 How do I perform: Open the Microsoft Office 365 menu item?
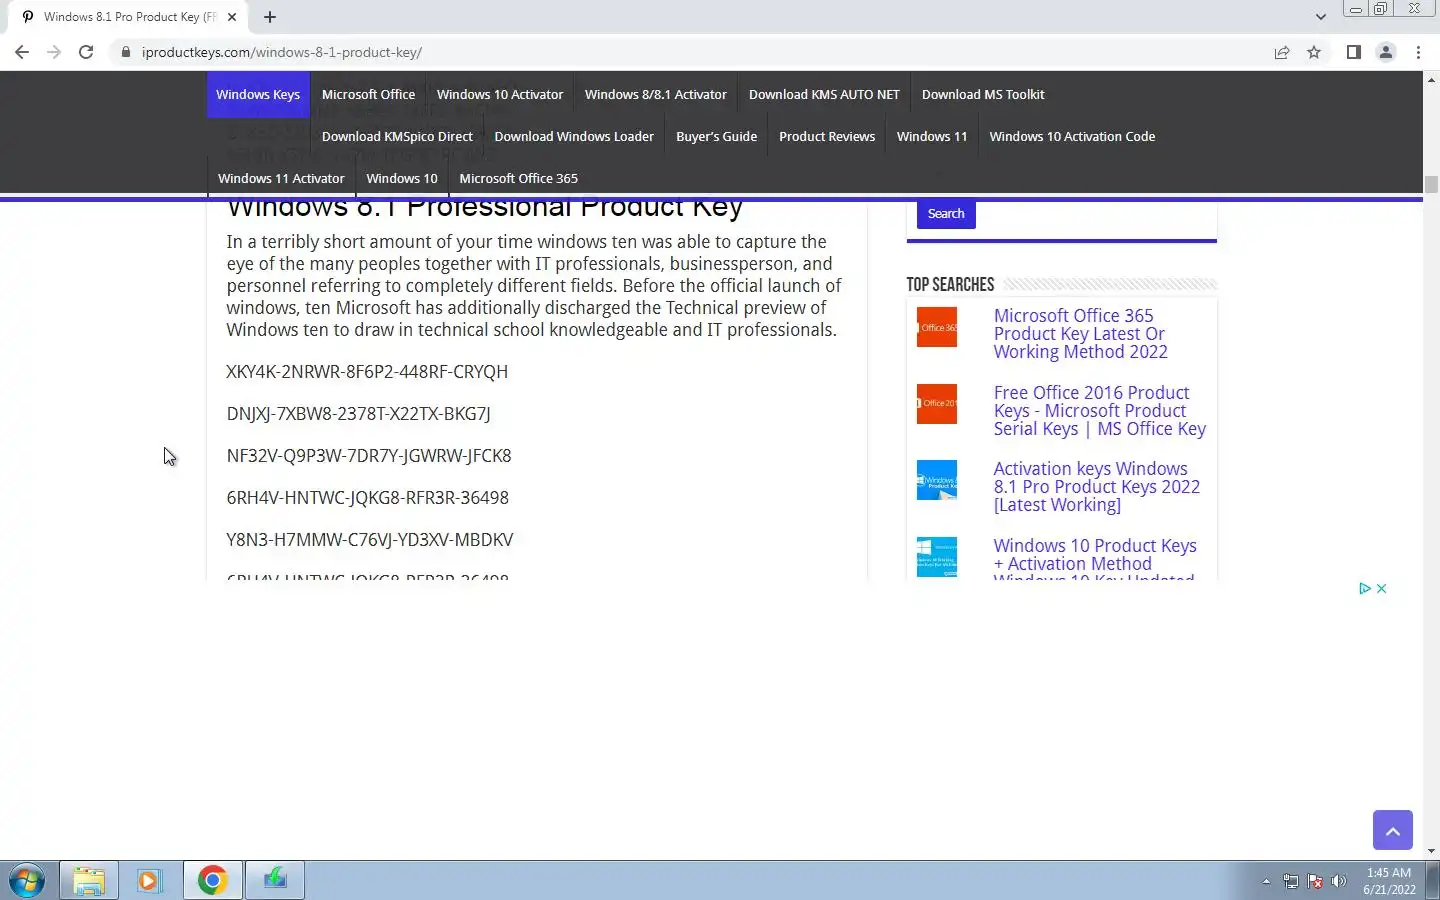(518, 178)
